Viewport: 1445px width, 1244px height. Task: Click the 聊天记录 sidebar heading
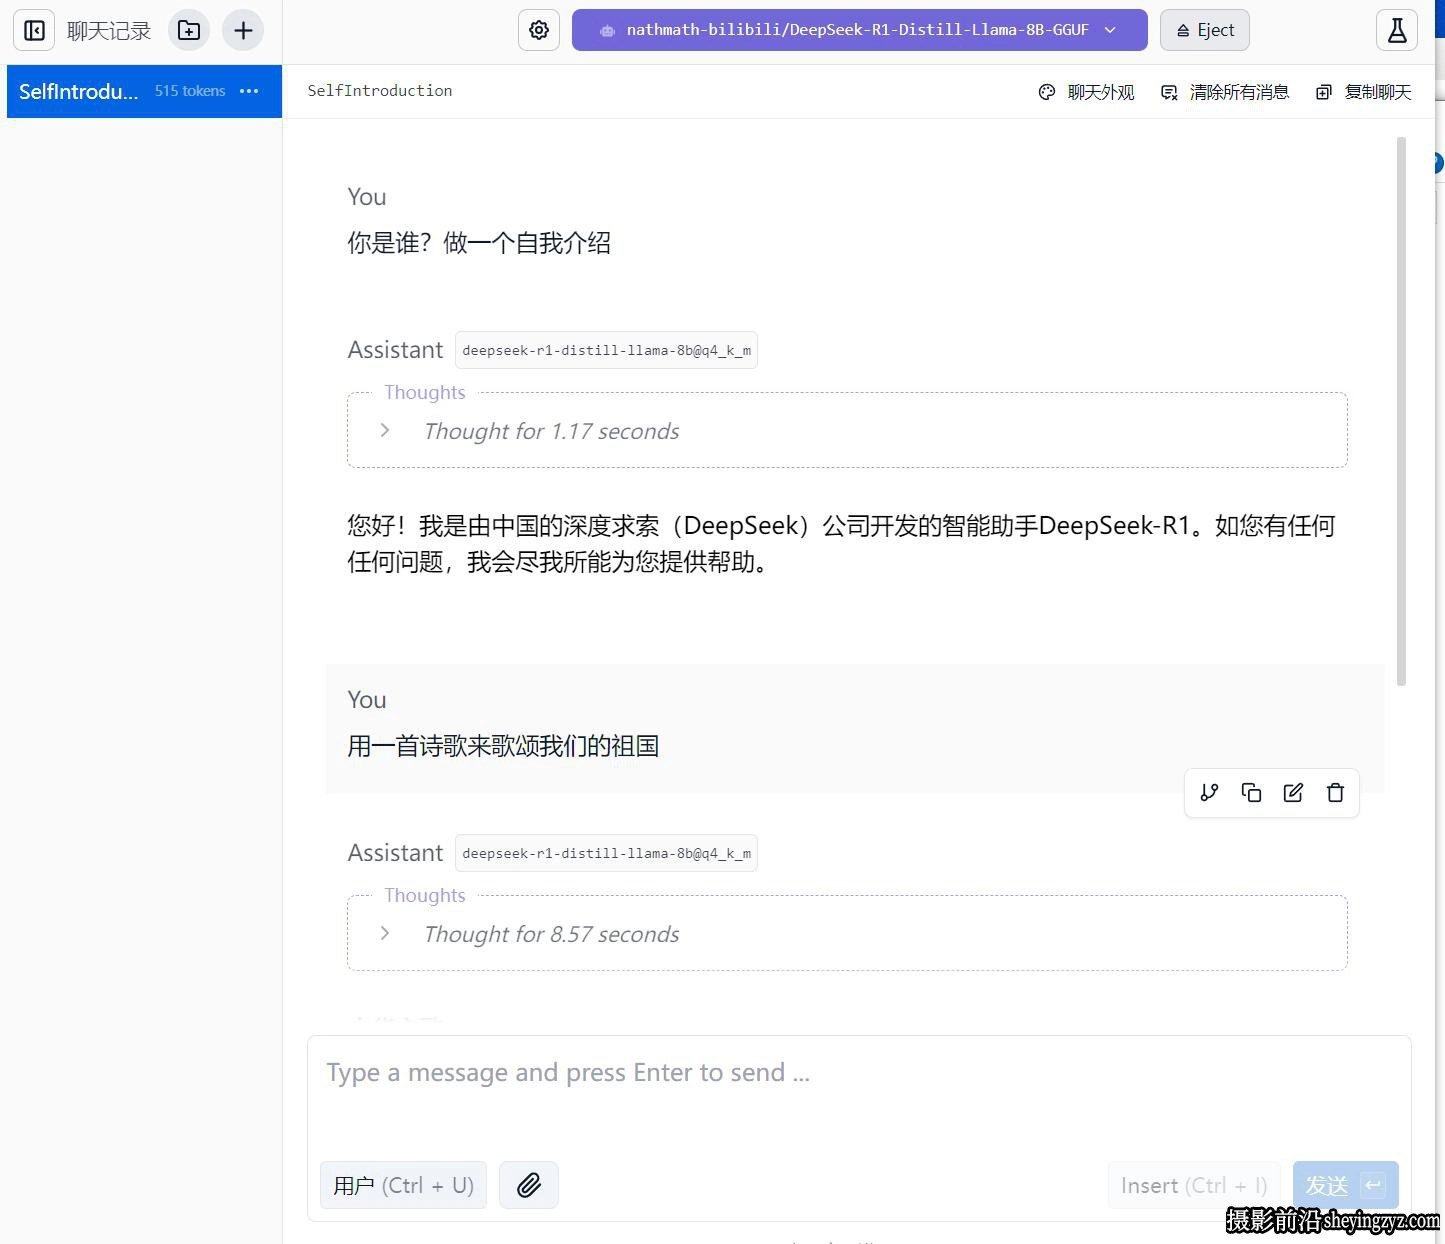point(109,31)
